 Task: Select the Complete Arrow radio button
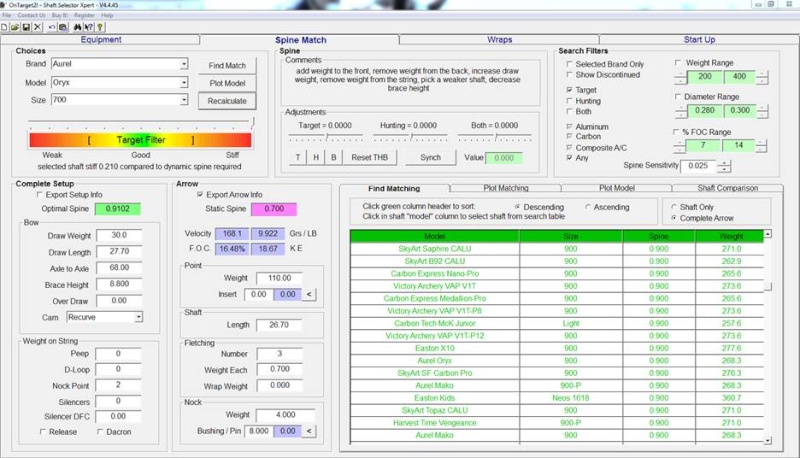[x=673, y=218]
